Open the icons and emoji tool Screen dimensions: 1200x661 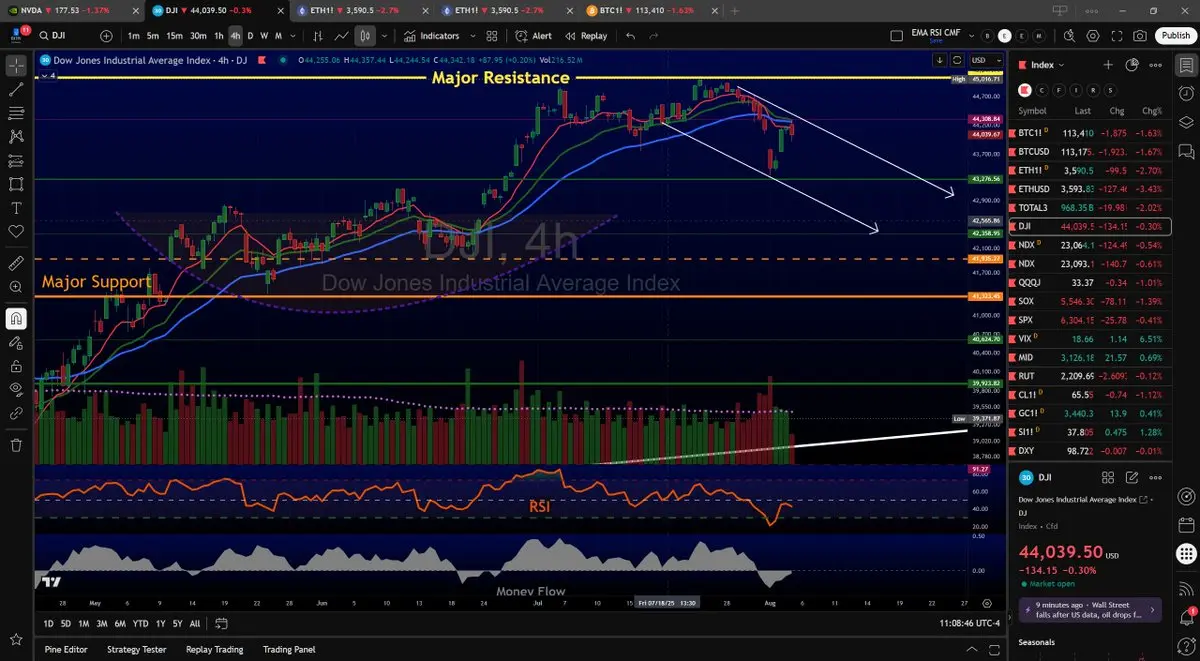[16, 232]
